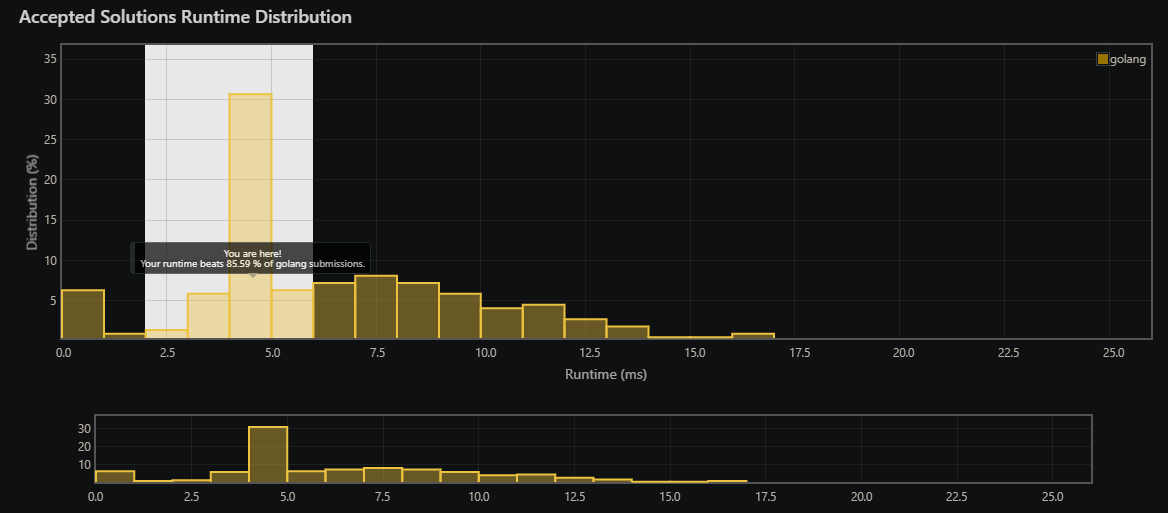
Task: Click the 5–6 ms bar in overview chart
Action: click(306, 477)
